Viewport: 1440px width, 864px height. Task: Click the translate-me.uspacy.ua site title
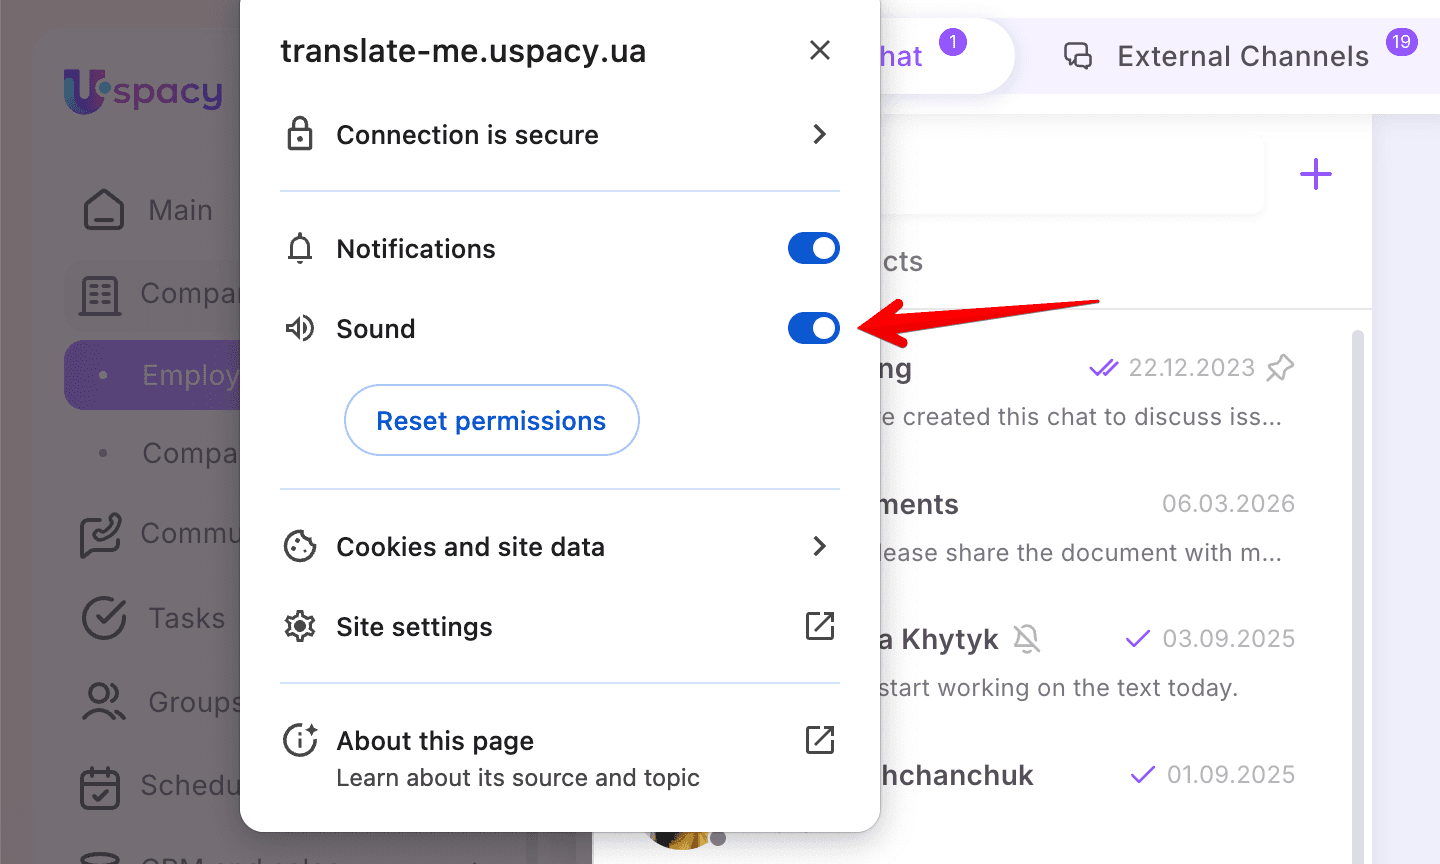point(463,50)
